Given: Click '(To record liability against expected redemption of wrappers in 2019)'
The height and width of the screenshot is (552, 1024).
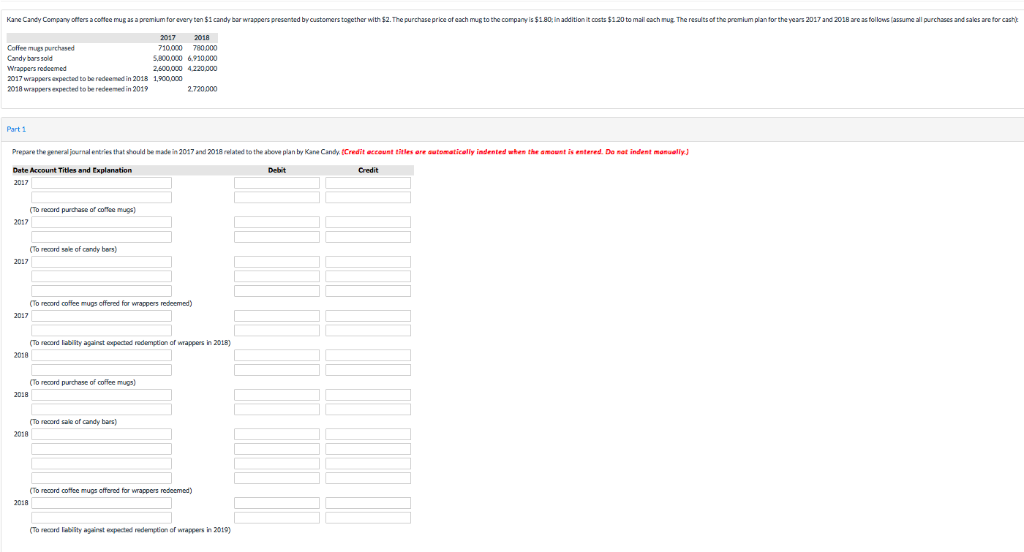Looking at the screenshot, I should point(130,530).
